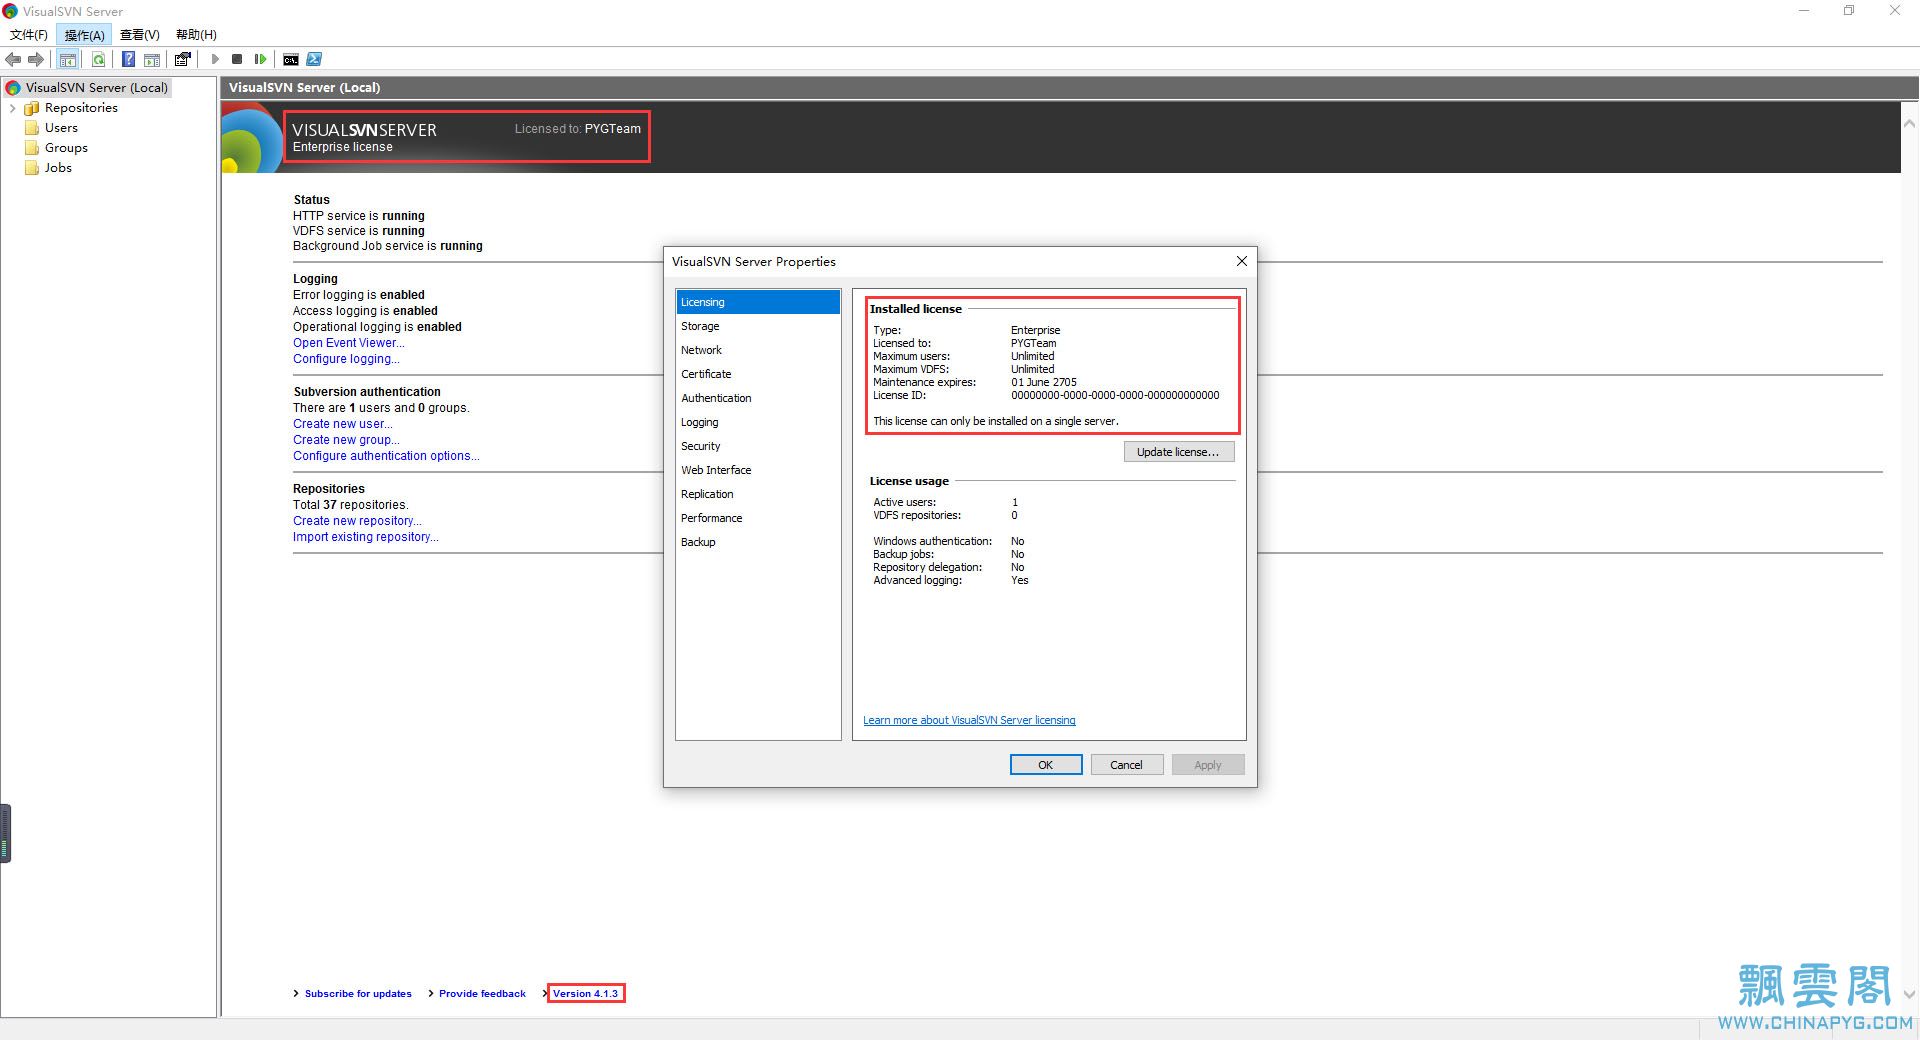Open Configure authentication options... link

[386, 456]
